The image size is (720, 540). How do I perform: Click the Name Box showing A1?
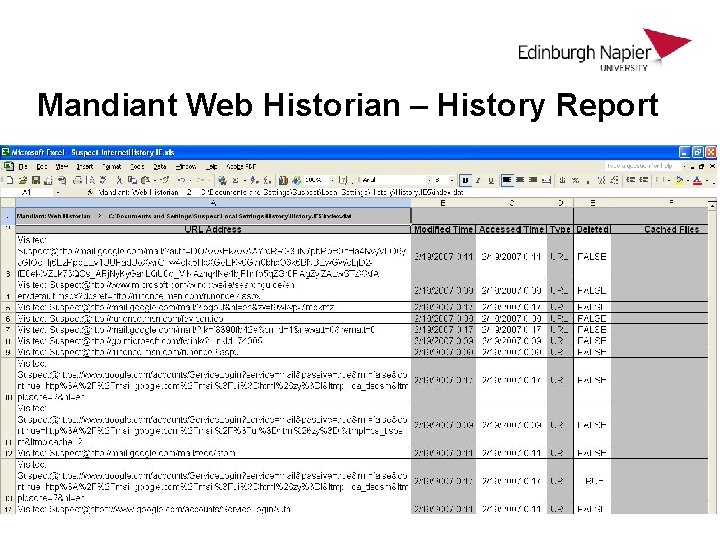[28, 192]
